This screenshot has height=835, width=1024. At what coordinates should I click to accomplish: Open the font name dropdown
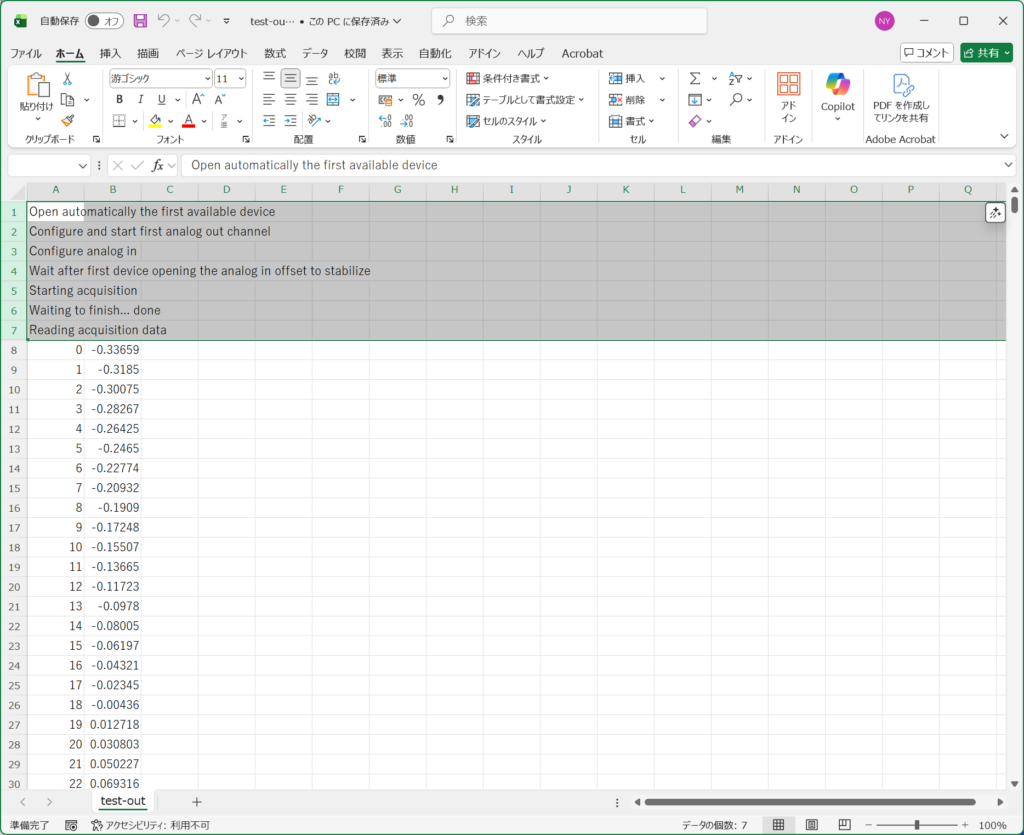pyautogui.click(x=205, y=78)
